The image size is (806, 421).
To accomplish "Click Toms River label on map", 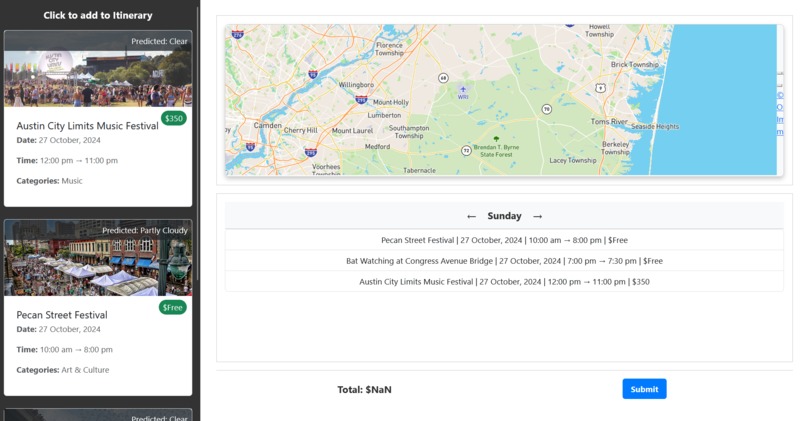I will coord(609,121).
